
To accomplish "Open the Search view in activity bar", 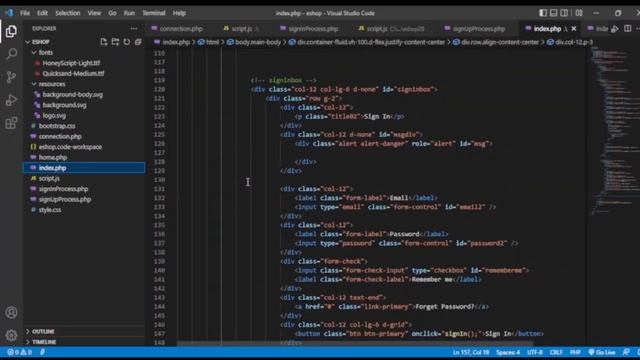I will [11, 54].
